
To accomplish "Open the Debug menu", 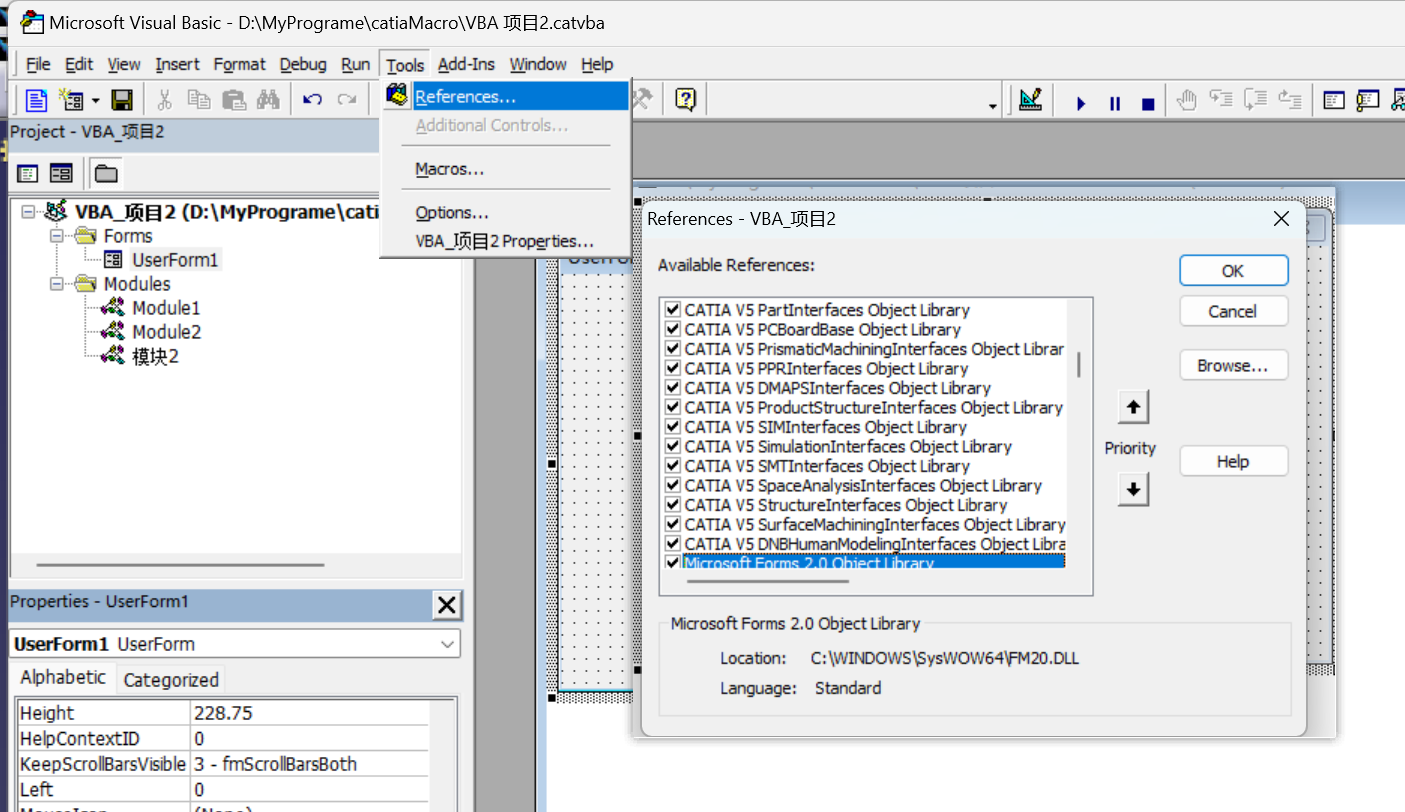I will (303, 64).
